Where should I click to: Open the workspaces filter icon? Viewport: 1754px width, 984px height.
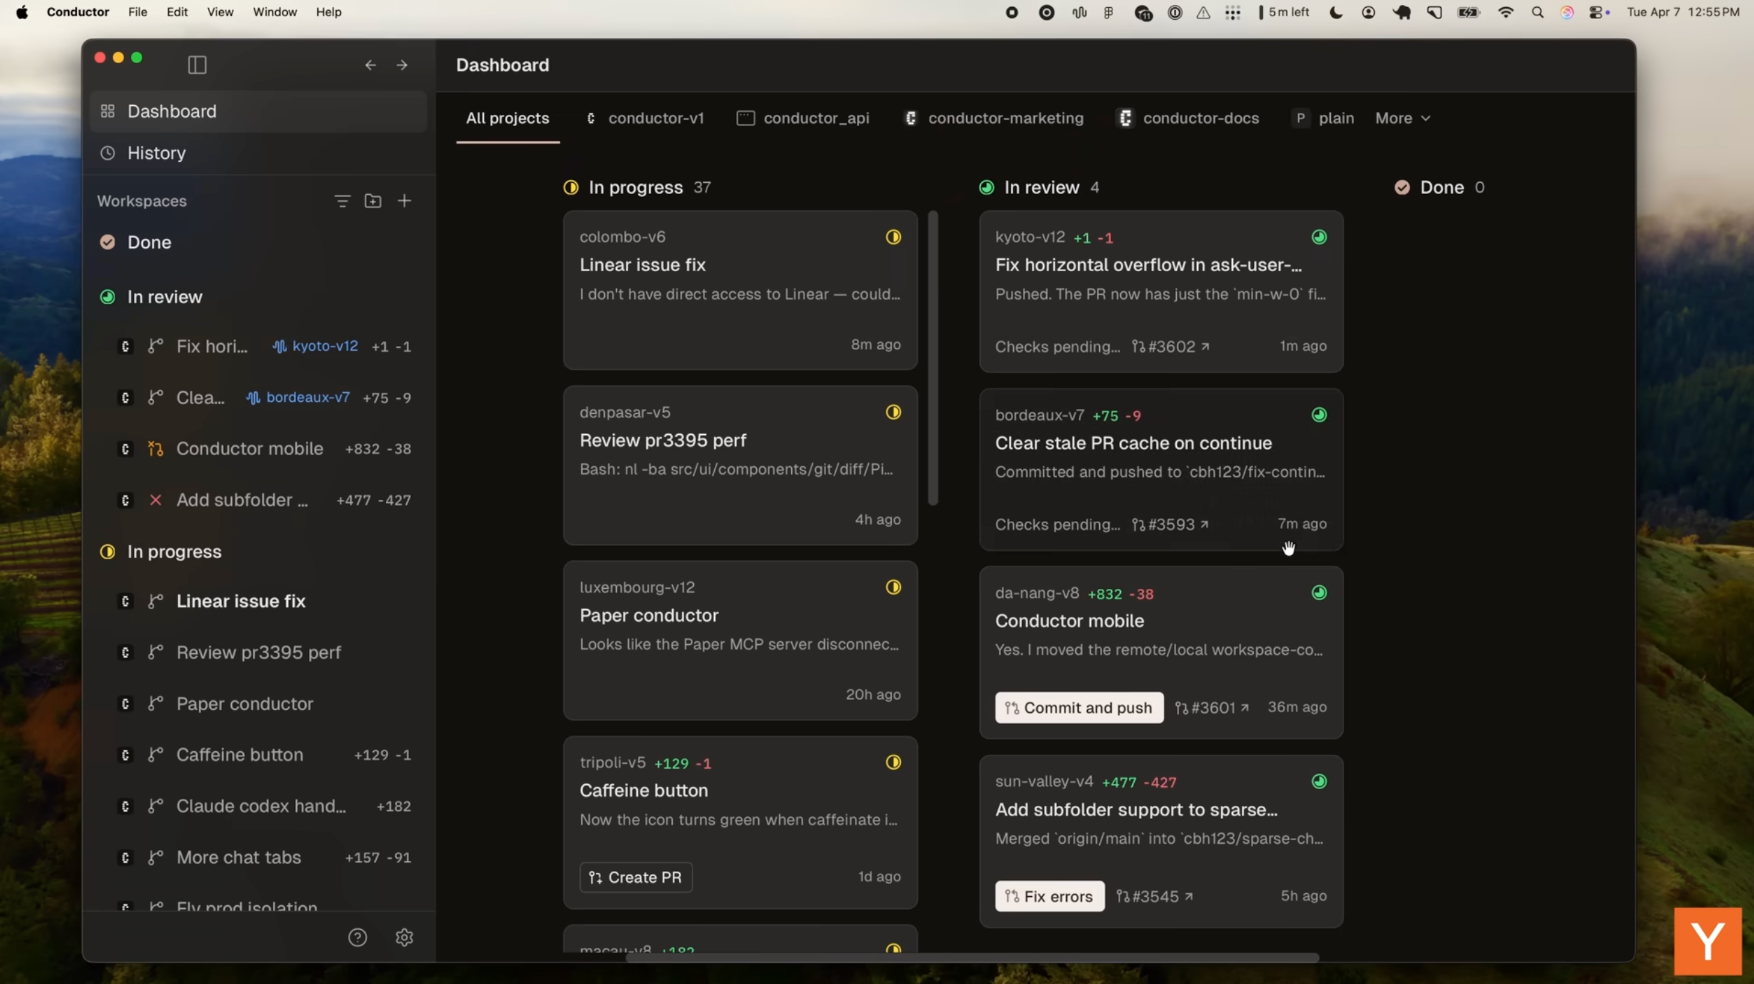[342, 201]
